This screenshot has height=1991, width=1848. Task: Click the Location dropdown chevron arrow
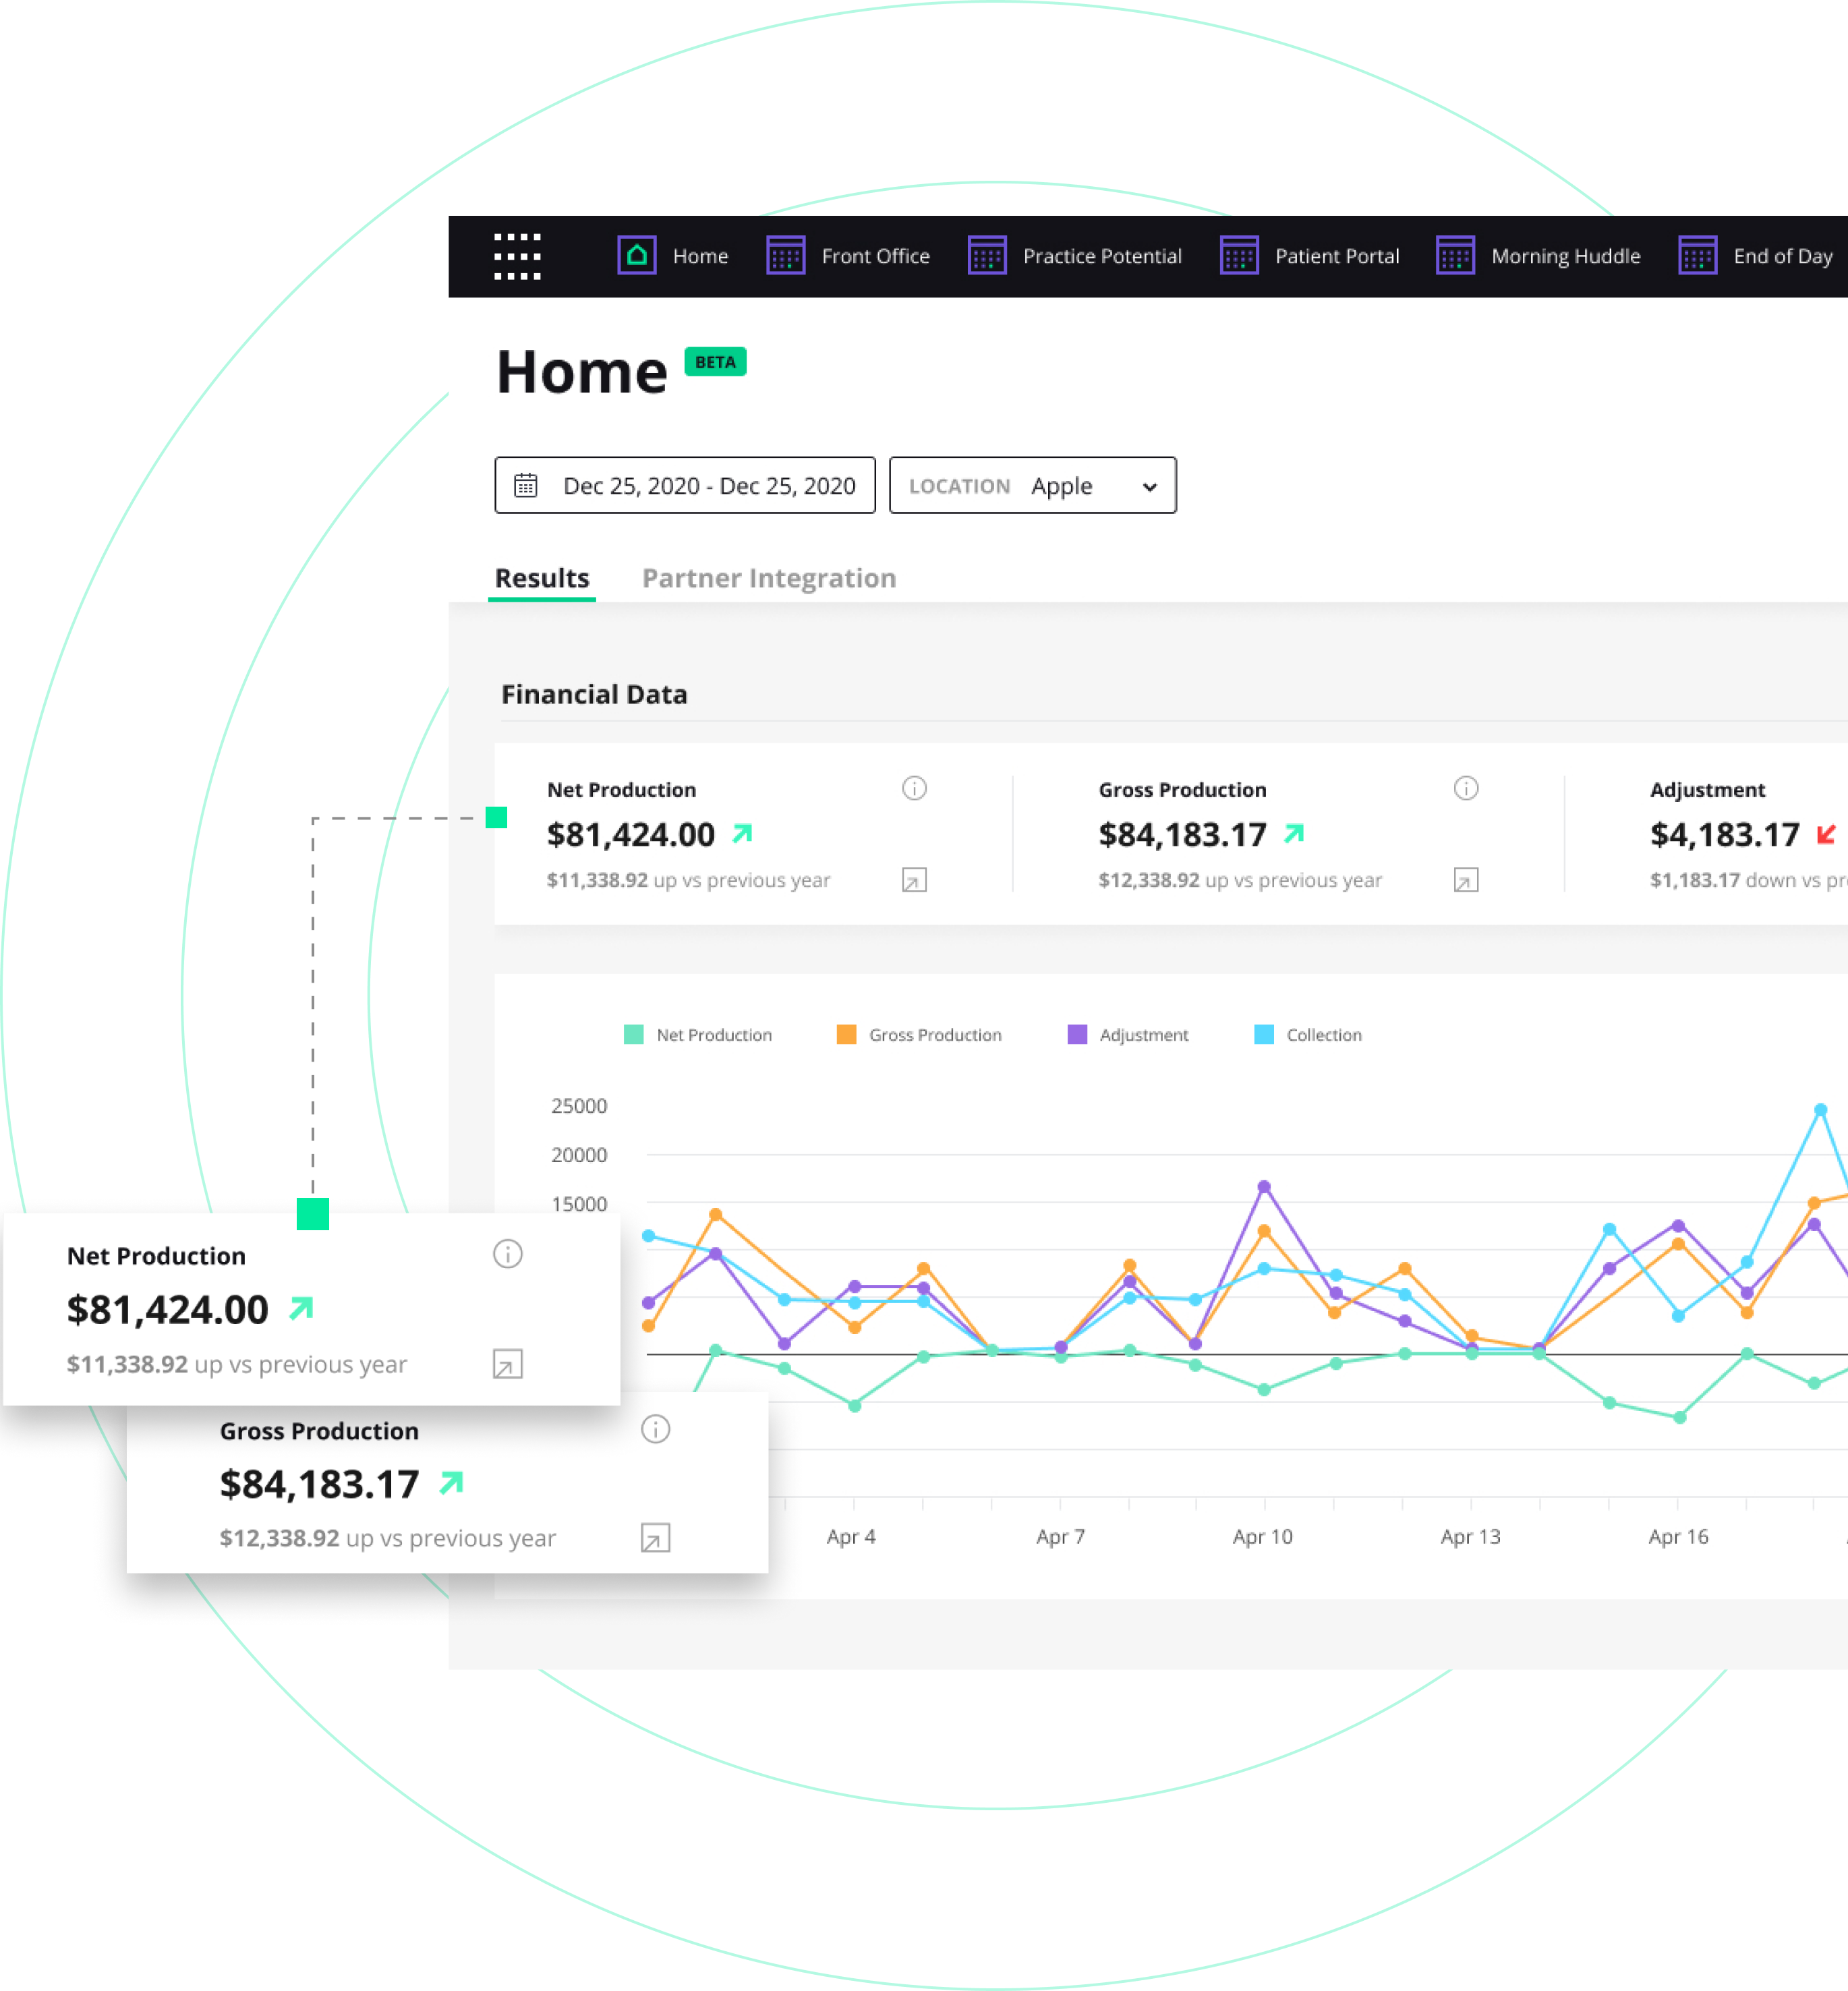tap(1149, 487)
